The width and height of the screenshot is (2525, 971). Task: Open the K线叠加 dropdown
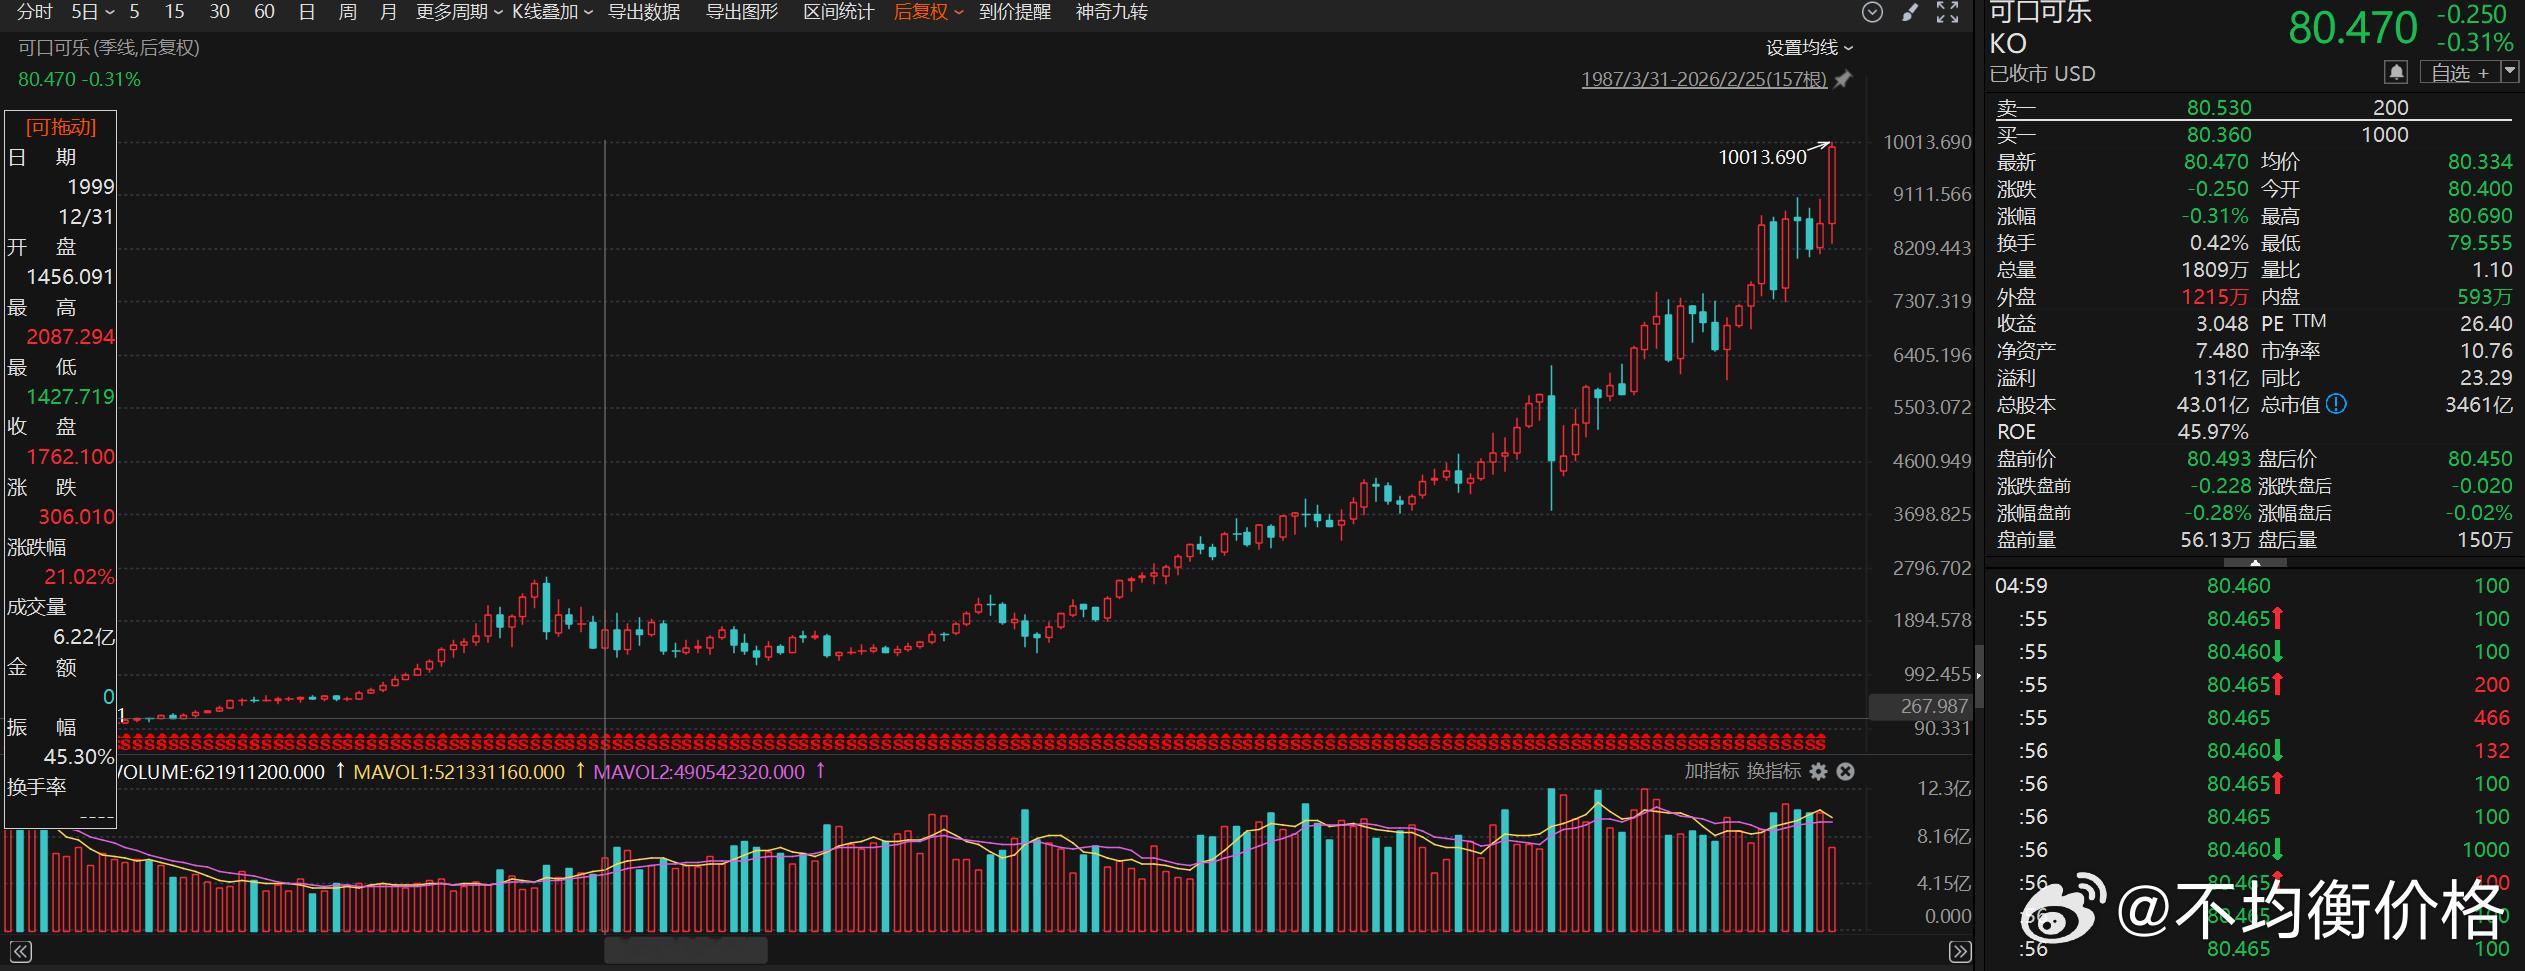point(553,12)
